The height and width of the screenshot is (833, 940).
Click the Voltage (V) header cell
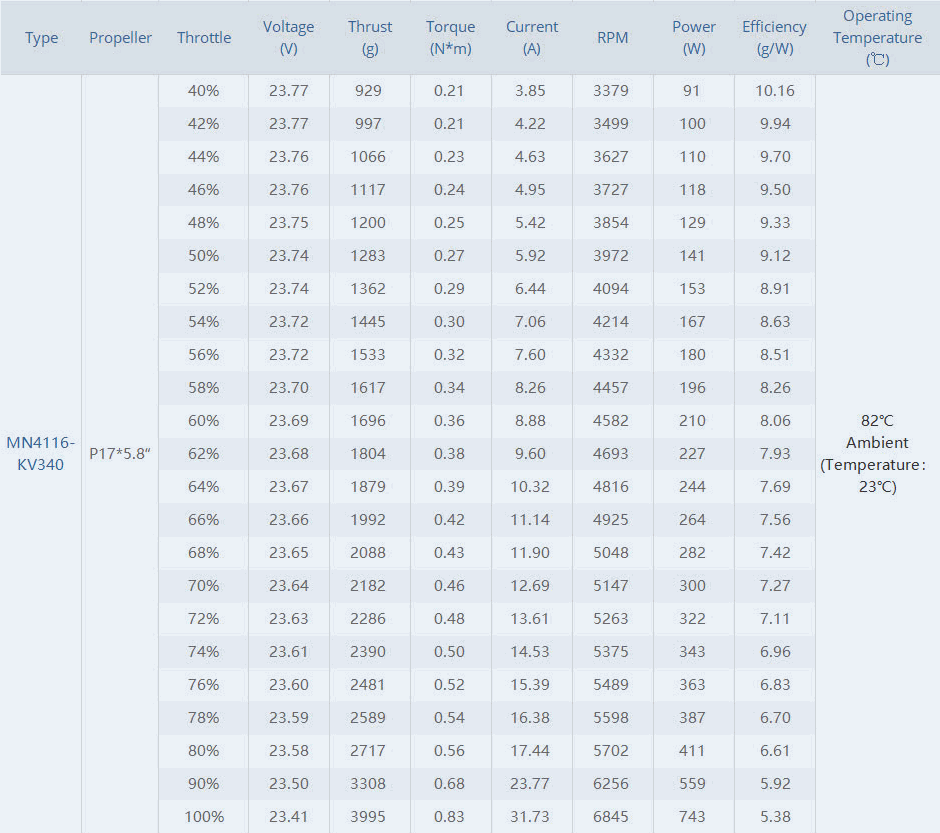[289, 38]
